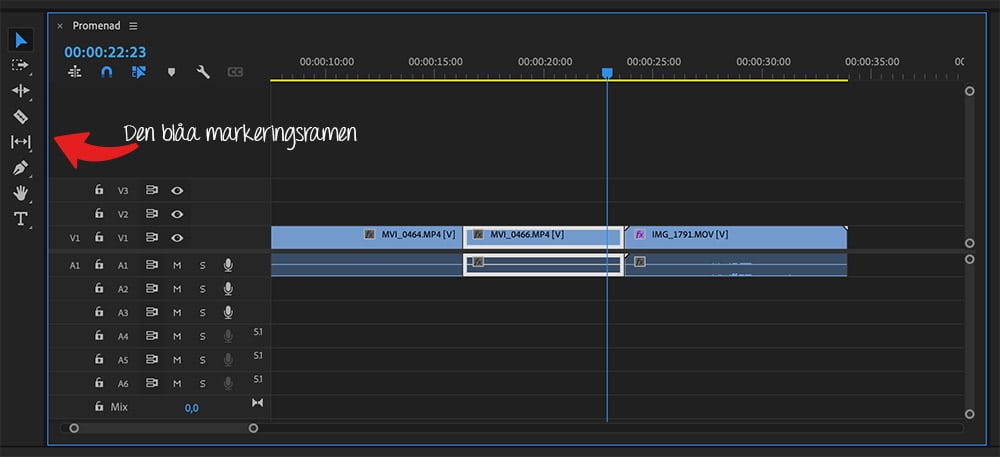The height and width of the screenshot is (457, 1000).
Task: Select audio clip under IMG_1791.MOV
Action: [x=736, y=265]
